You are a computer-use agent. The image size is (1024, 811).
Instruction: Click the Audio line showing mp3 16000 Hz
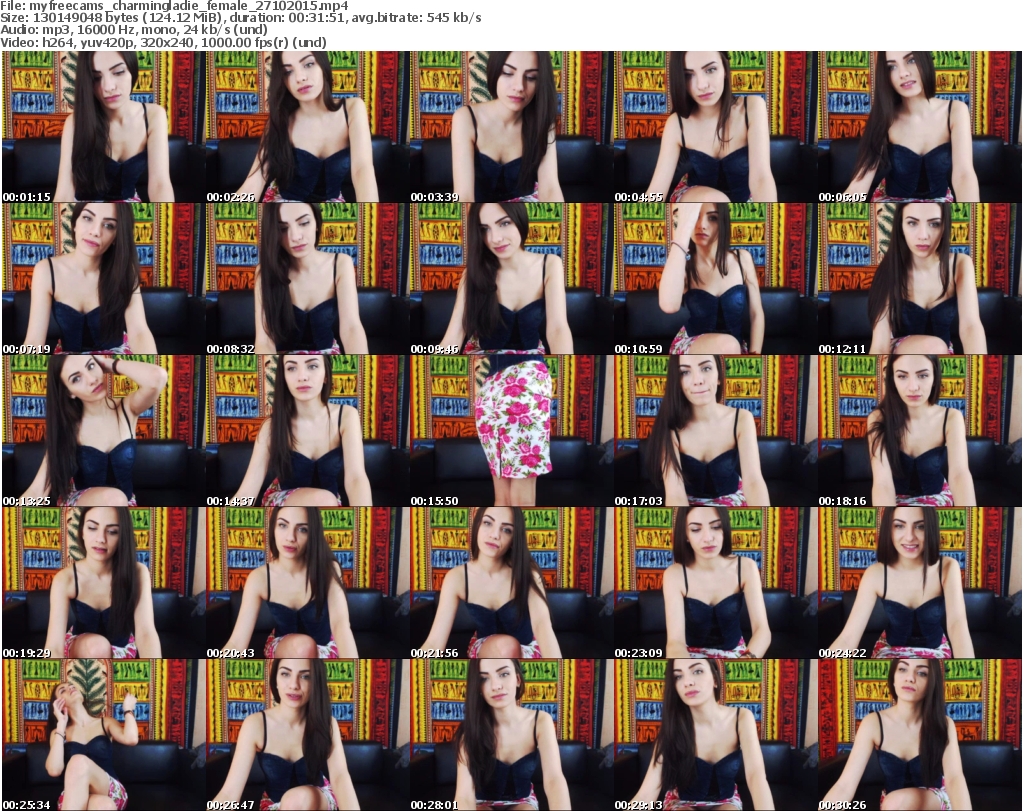134,30
